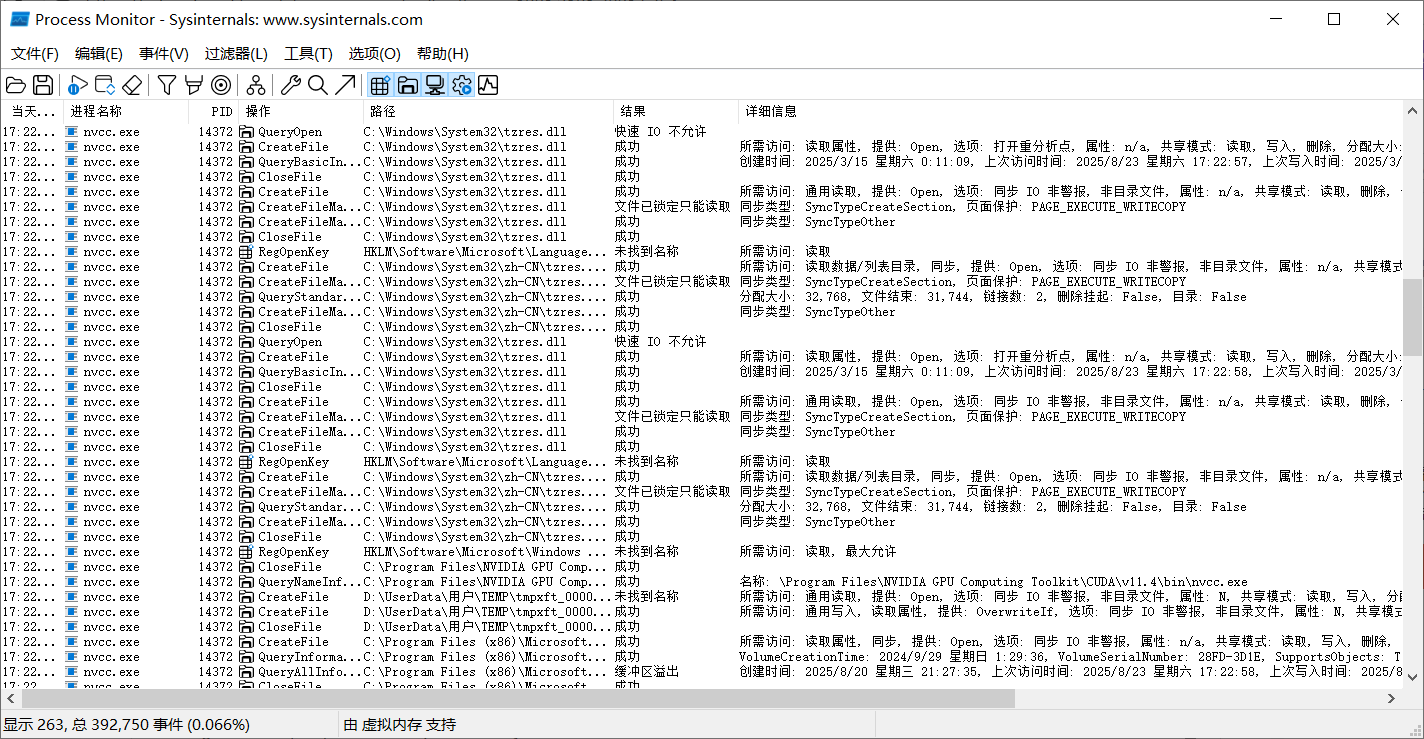Image resolution: width=1424 pixels, height=739 pixels.
Task: Toggle Show Registry Activity icon
Action: pyautogui.click(x=380, y=85)
